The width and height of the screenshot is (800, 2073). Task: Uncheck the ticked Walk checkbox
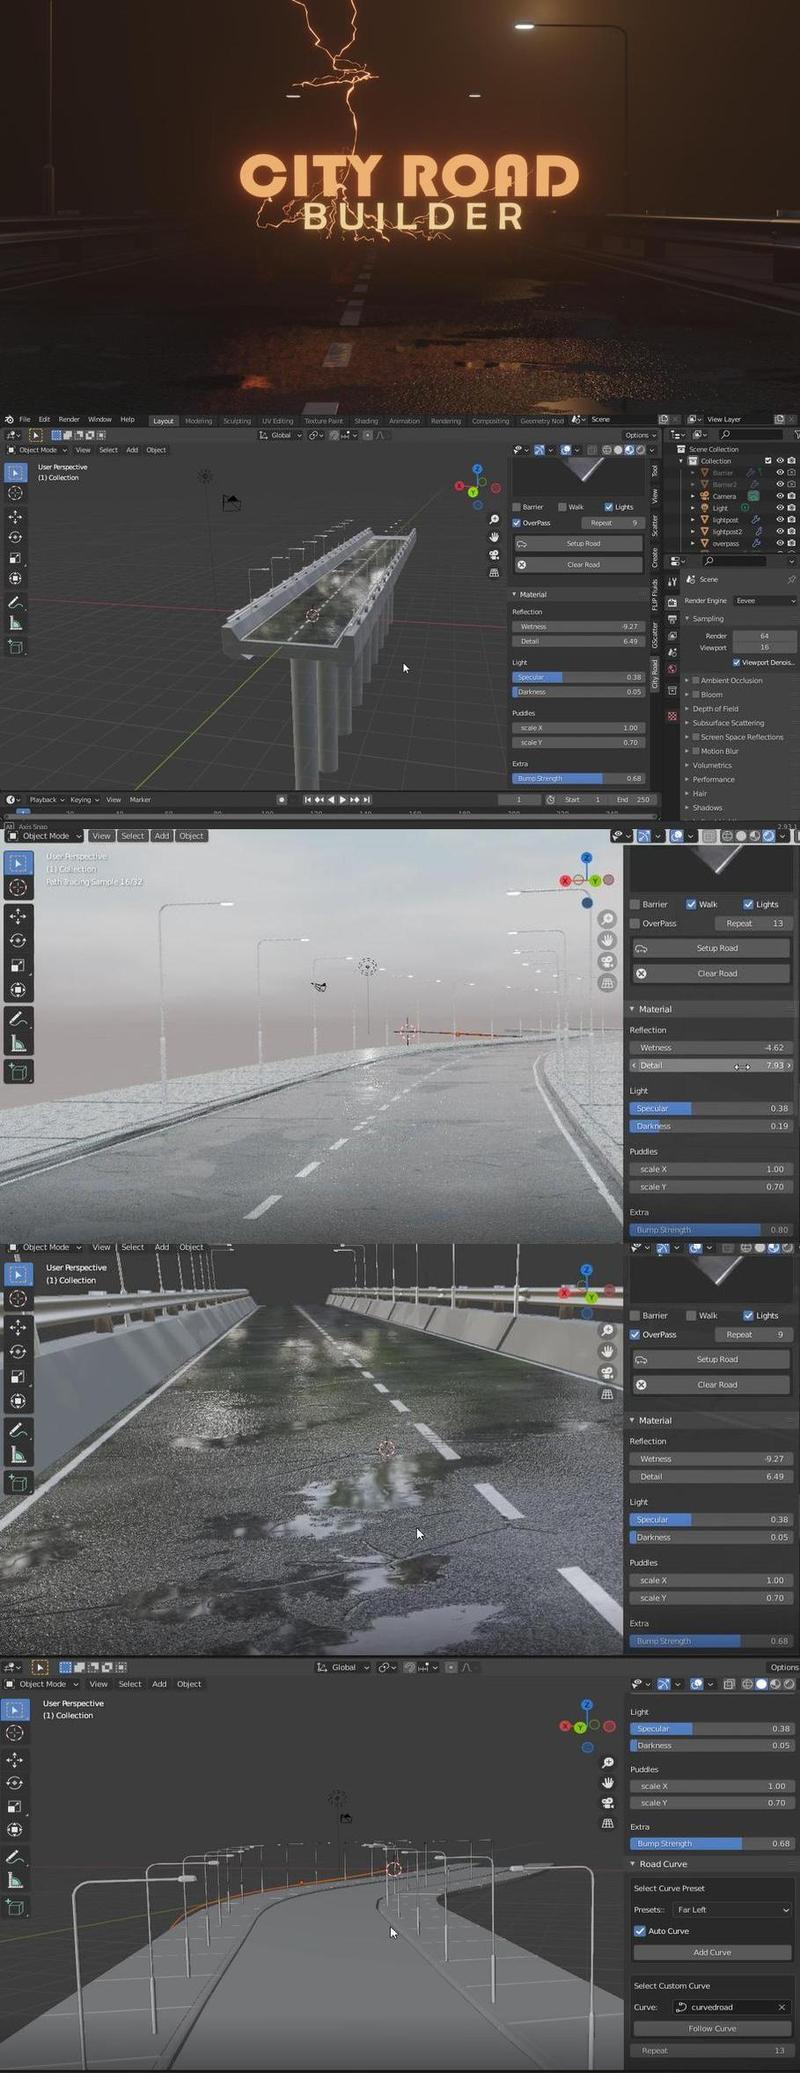click(x=691, y=904)
